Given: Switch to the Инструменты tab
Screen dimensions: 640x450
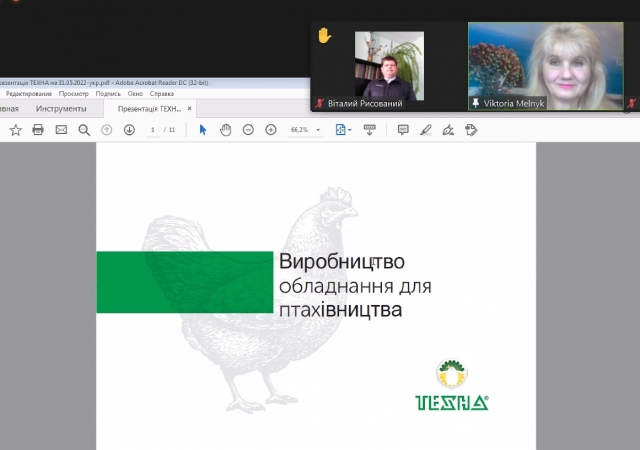Looking at the screenshot, I should [x=61, y=109].
